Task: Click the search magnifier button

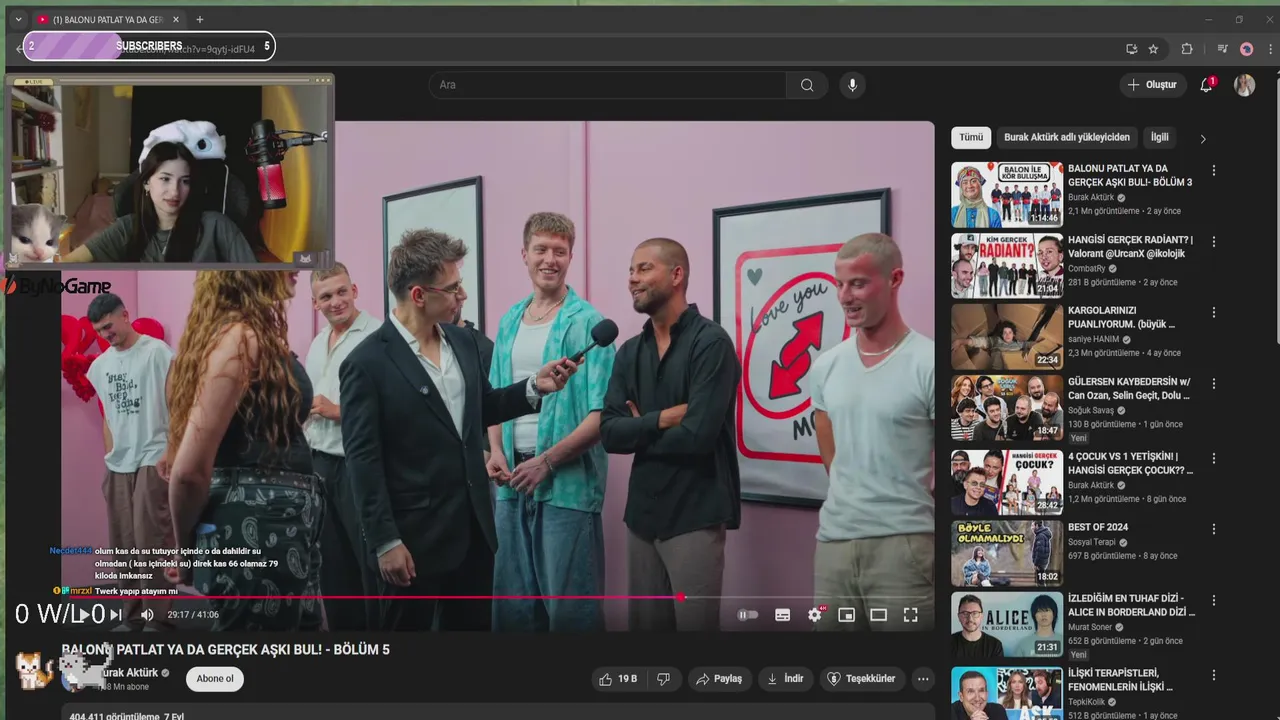Action: [807, 85]
